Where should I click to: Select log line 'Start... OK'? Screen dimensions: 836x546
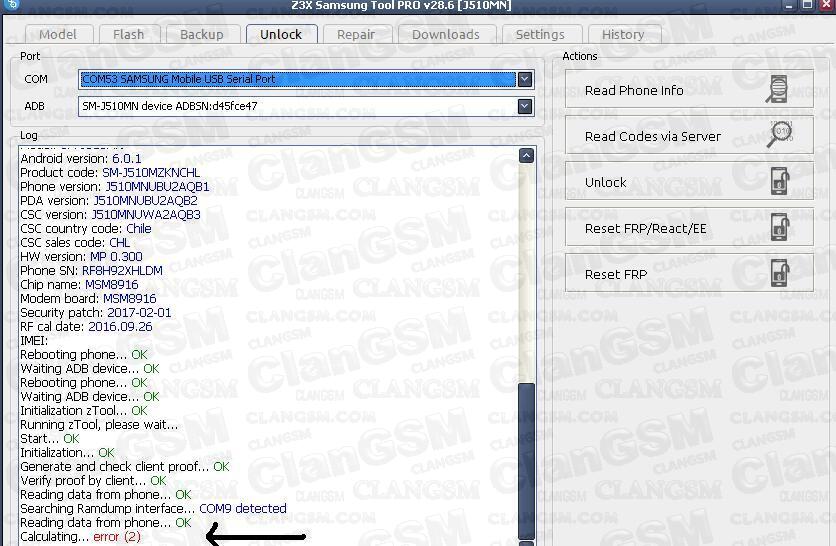50,438
